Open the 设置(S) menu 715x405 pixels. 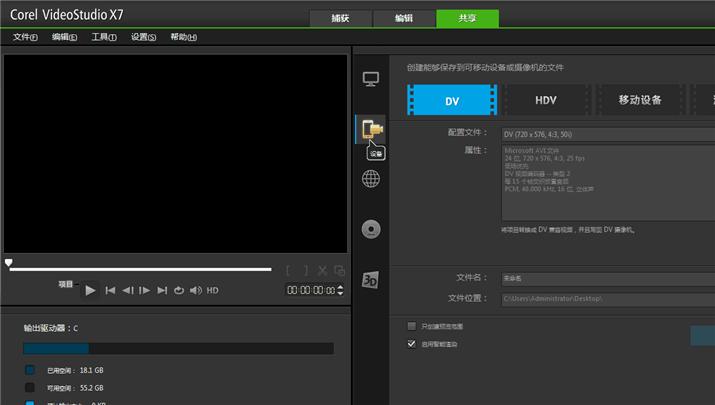[144, 37]
